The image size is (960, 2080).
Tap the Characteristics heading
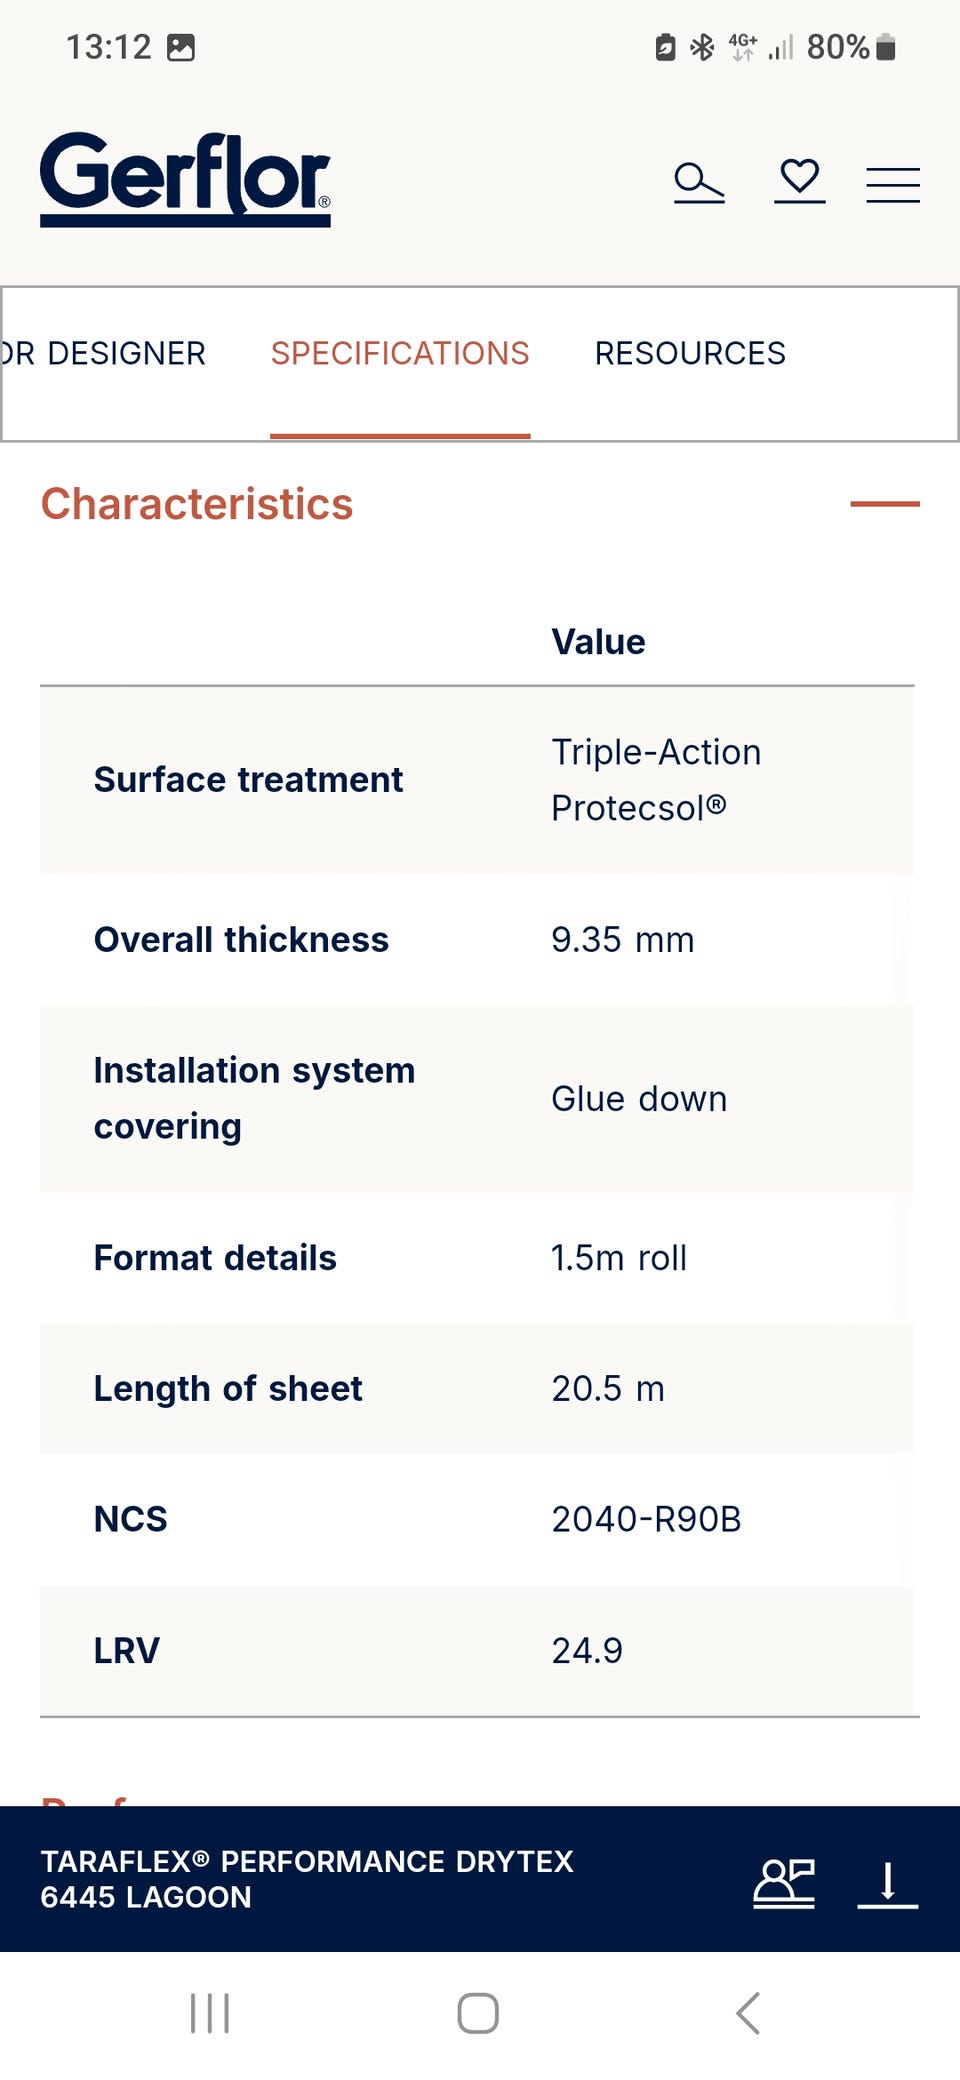197,504
